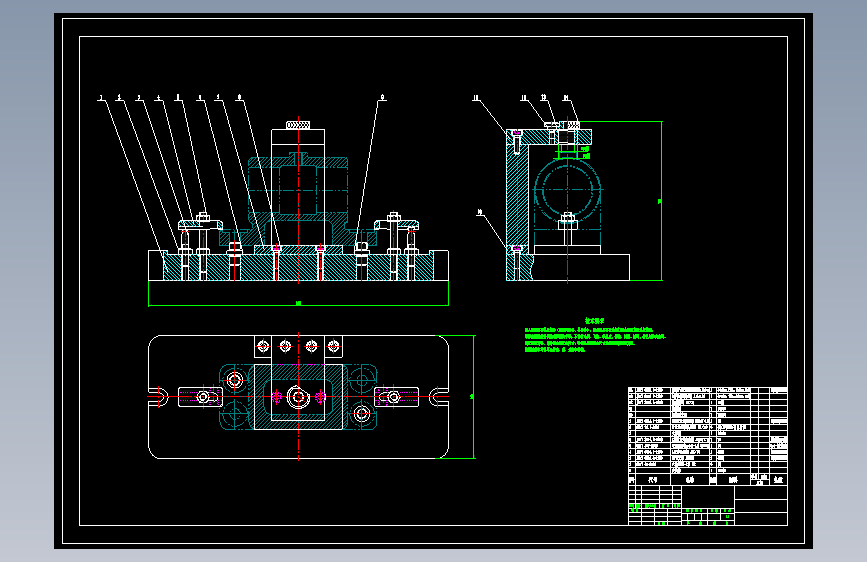
Task: Pick the large workpiece circle in the side view
Action: 567,190
